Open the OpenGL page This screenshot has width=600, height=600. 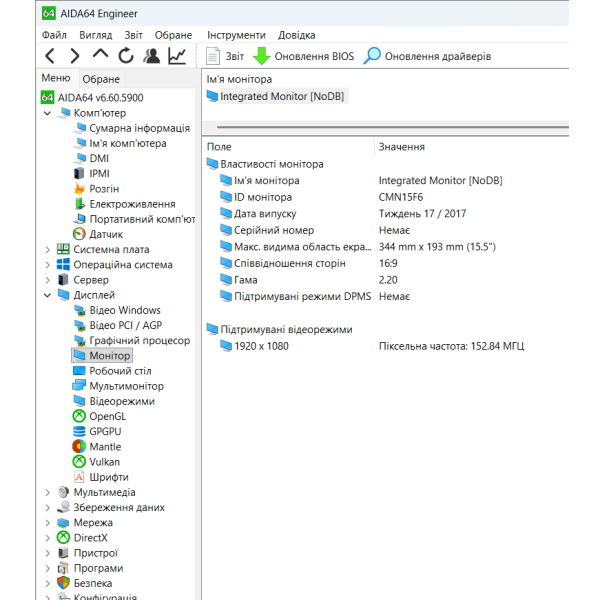[x=99, y=416]
